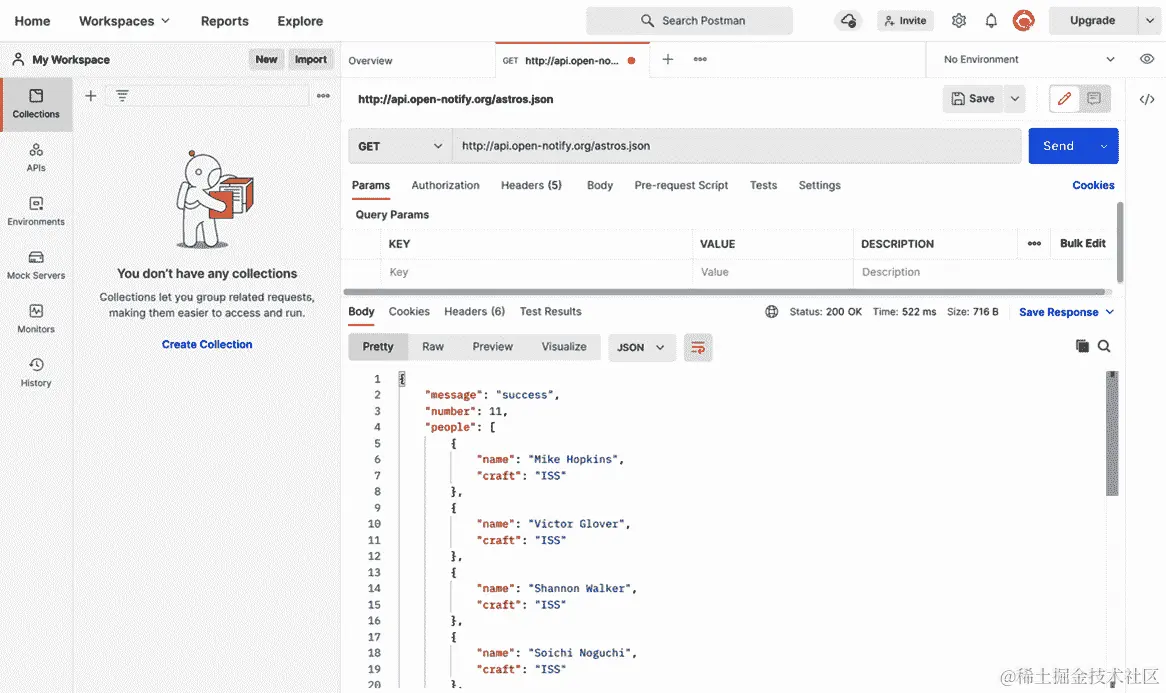Viewport: 1166px width, 693px height.
Task: Click the Bulk Edit link
Action: pyautogui.click(x=1083, y=243)
